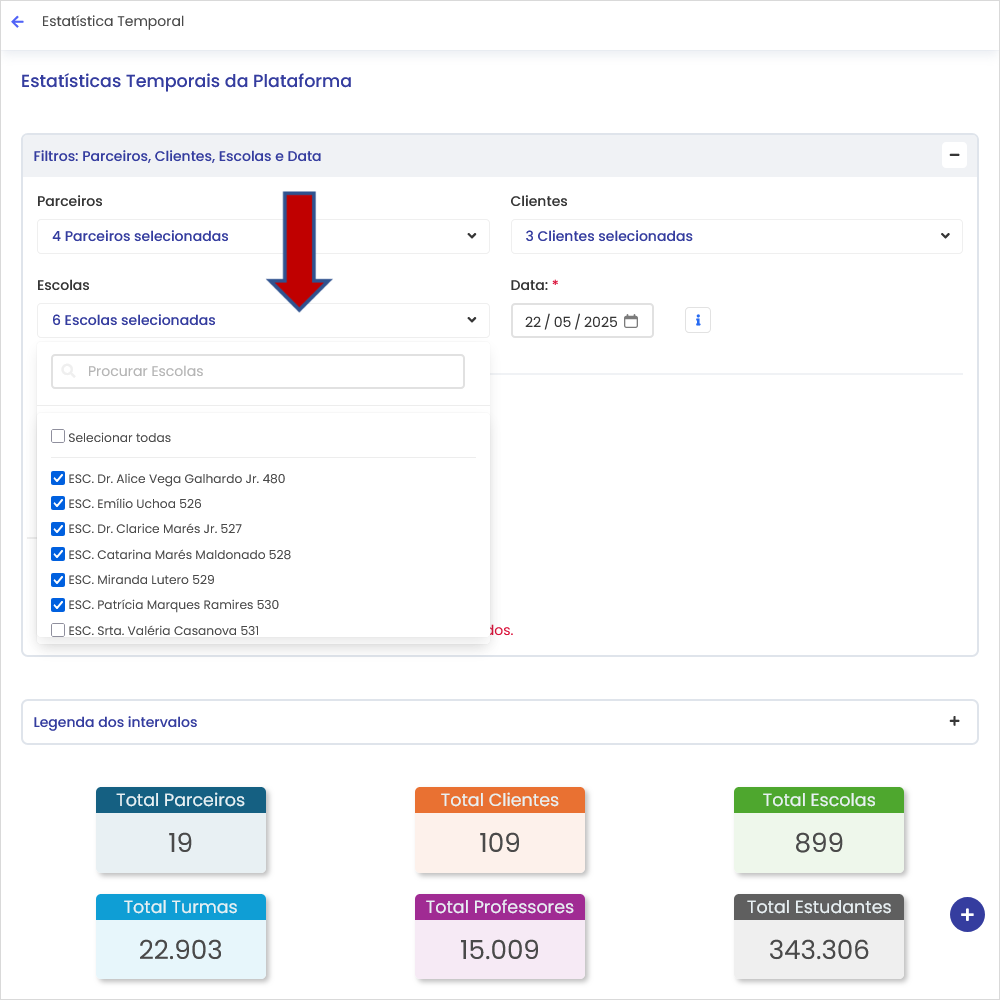Click the Estatísticas Temporais da Plataforma heading
This screenshot has width=1000, height=1000.
pos(186,81)
